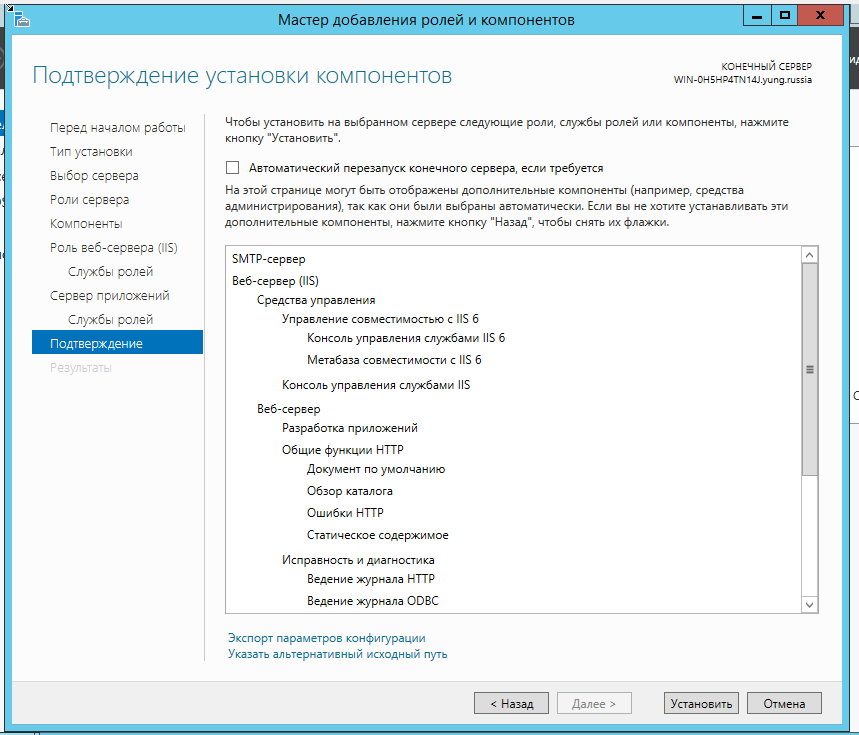Select 'Управление совместимостью с IIS 6' entry
Viewport: 859px width, 735px height.
tap(380, 319)
